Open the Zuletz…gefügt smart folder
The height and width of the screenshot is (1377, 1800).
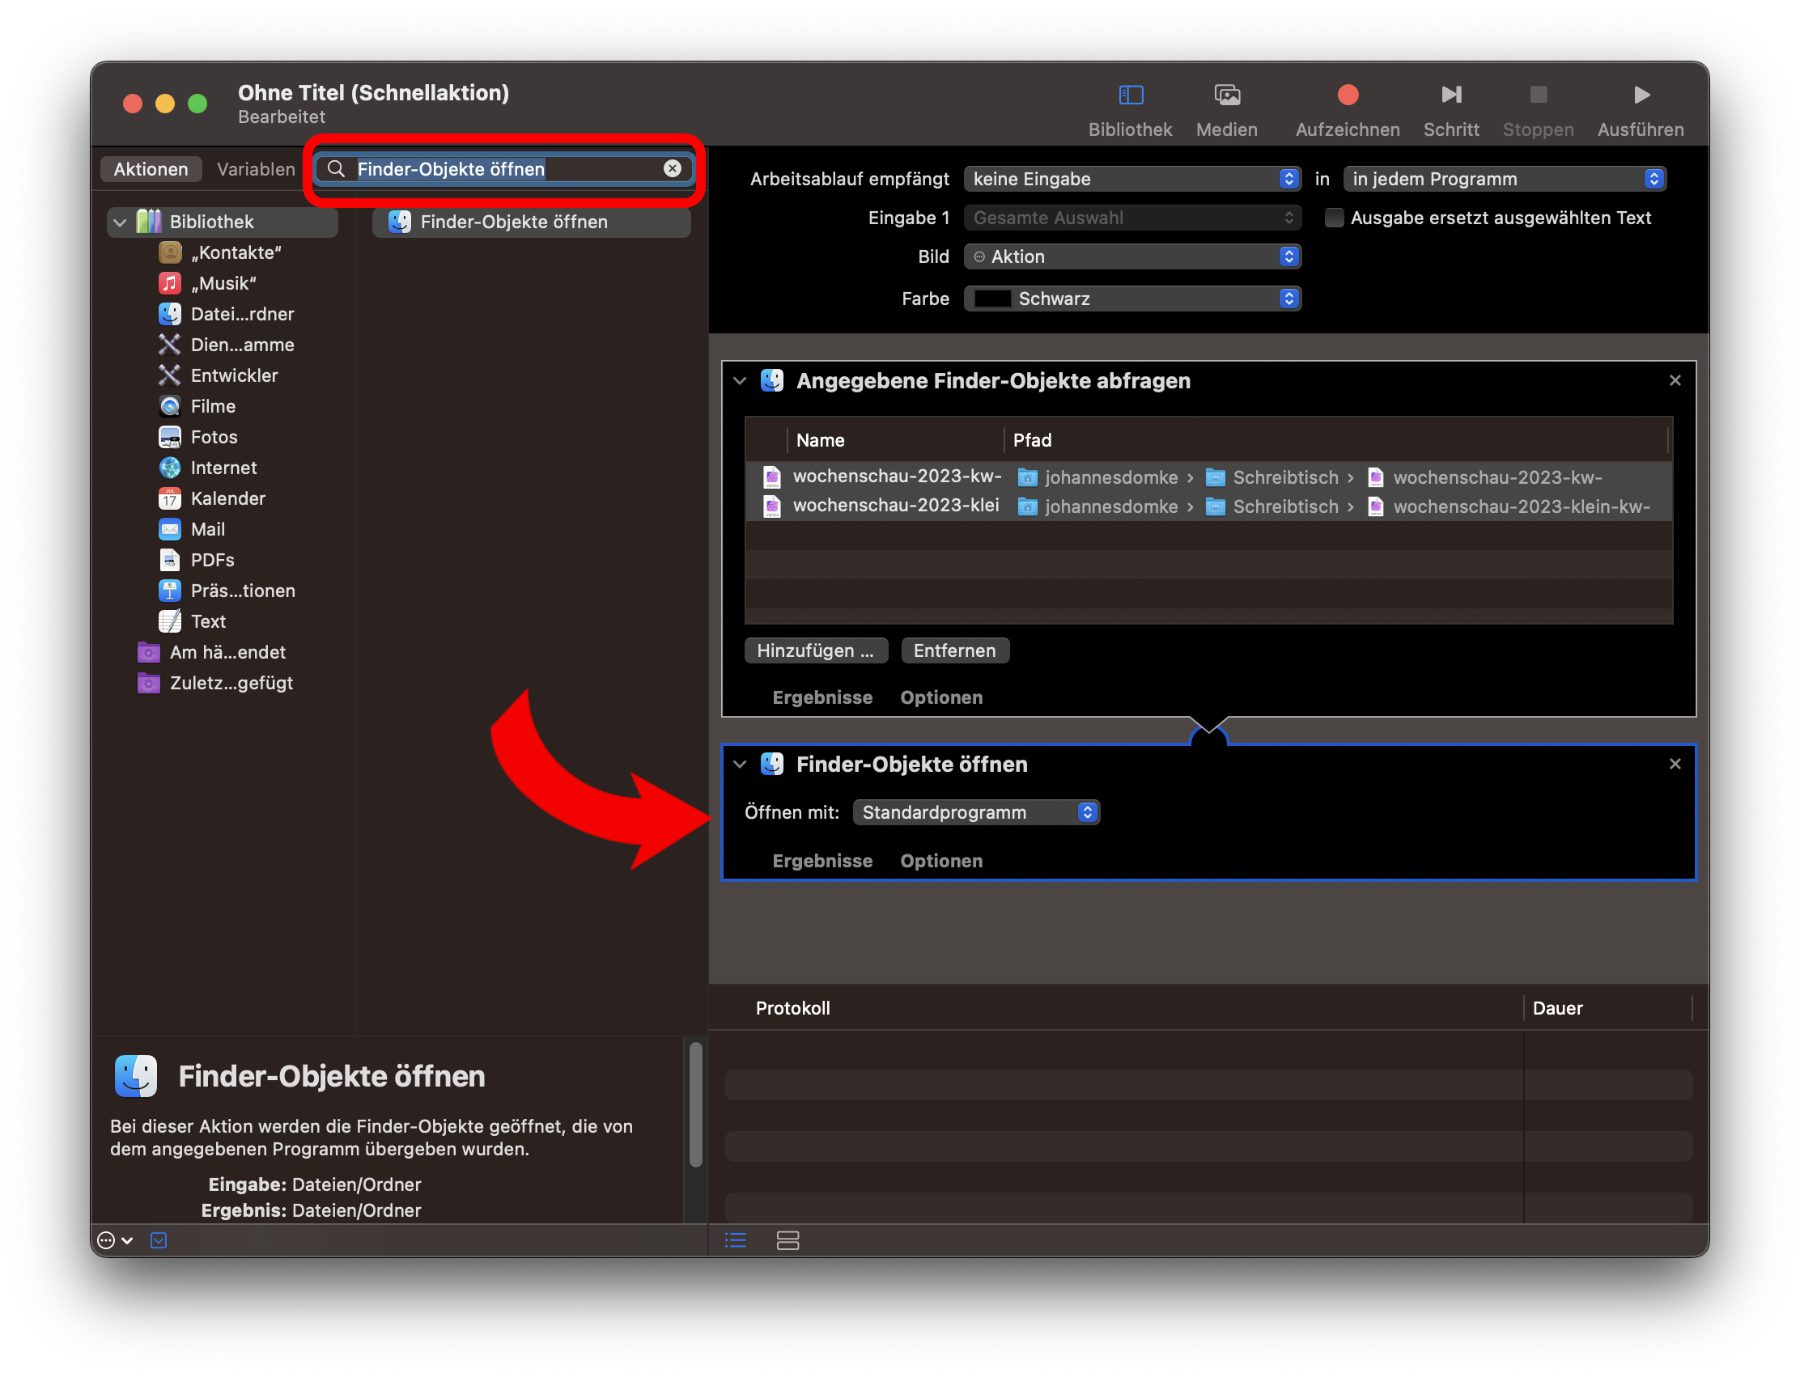[231, 683]
